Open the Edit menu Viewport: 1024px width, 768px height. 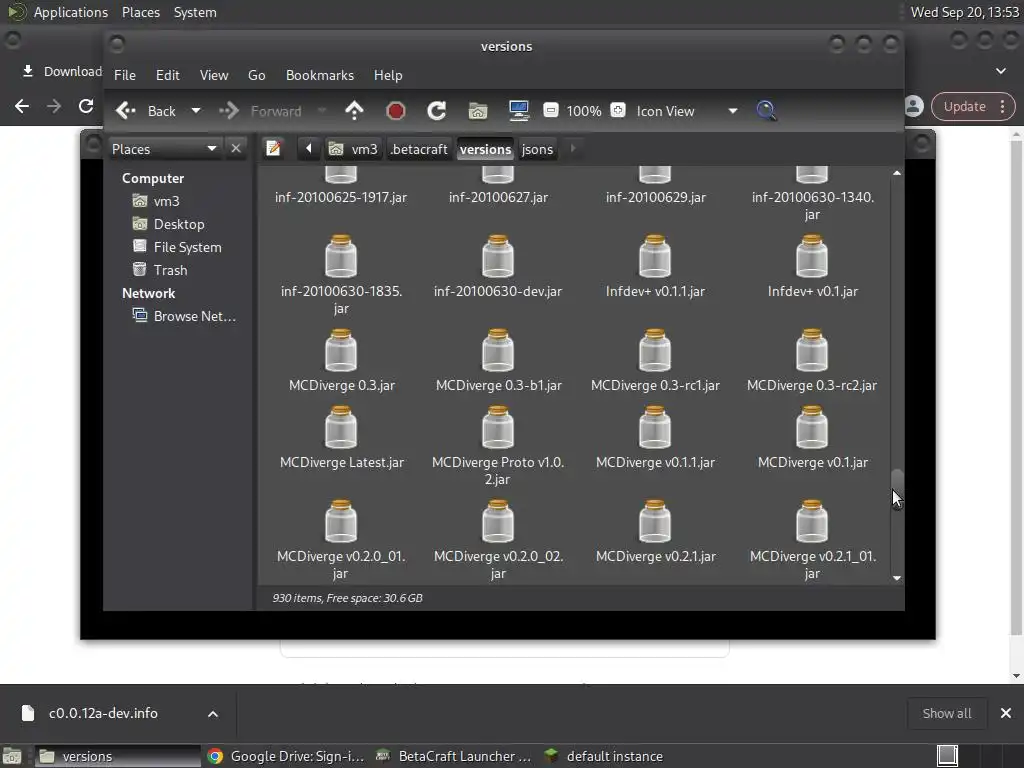[167, 75]
